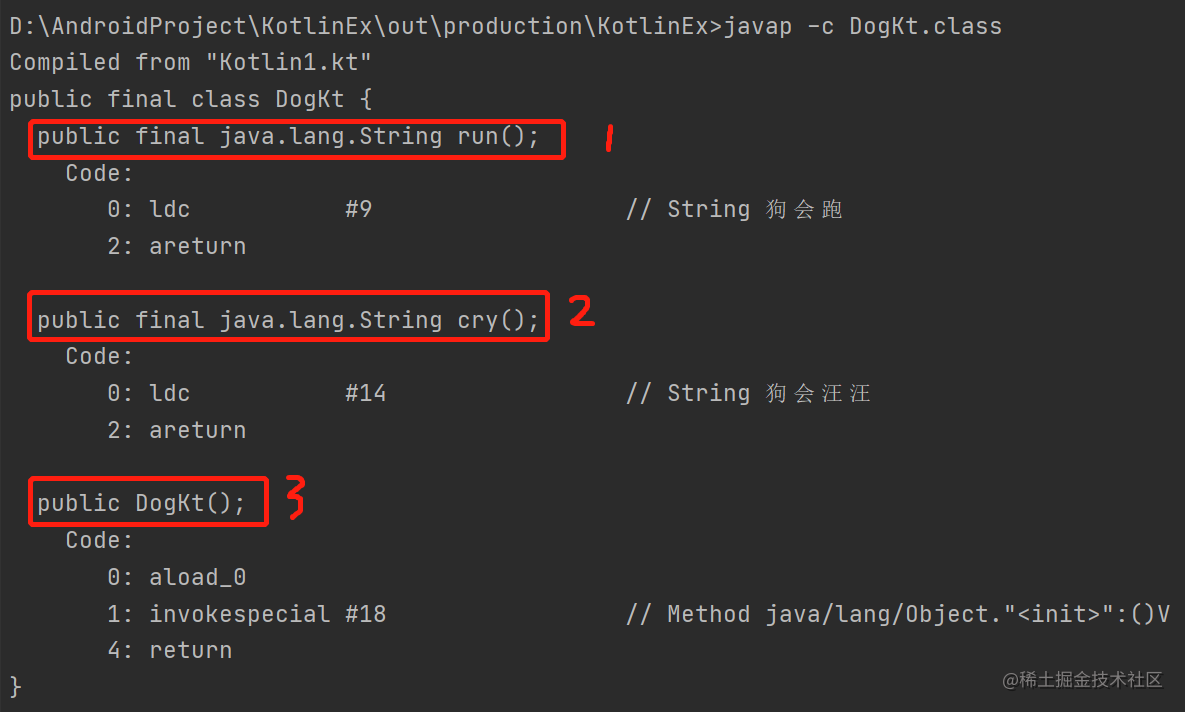This screenshot has width=1185, height=712.
Task: Click the ldc #9 instruction line
Action: click(240, 209)
